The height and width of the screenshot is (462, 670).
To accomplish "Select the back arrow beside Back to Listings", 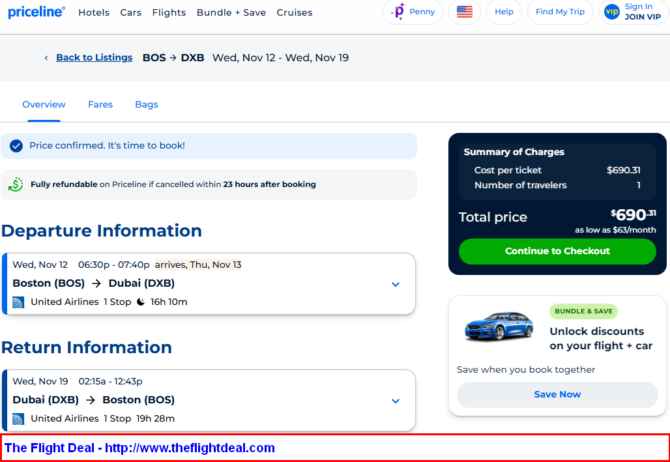I will click(x=46, y=58).
